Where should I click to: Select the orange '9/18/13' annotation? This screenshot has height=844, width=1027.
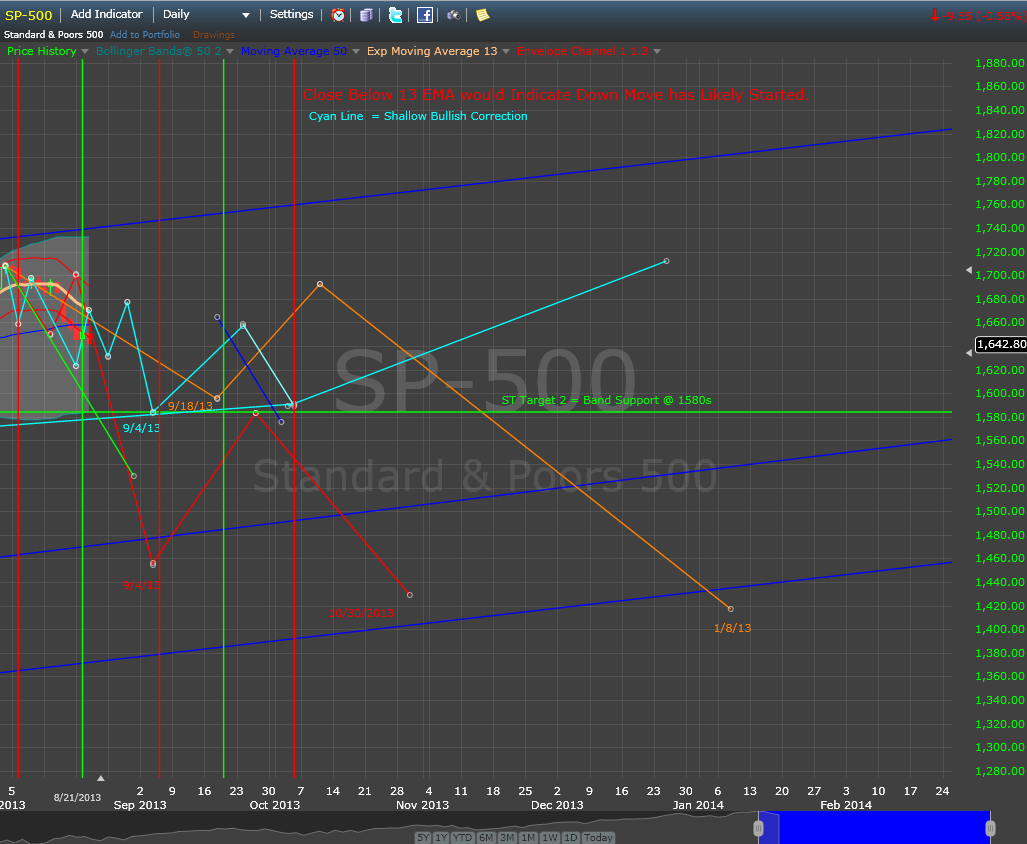190,406
